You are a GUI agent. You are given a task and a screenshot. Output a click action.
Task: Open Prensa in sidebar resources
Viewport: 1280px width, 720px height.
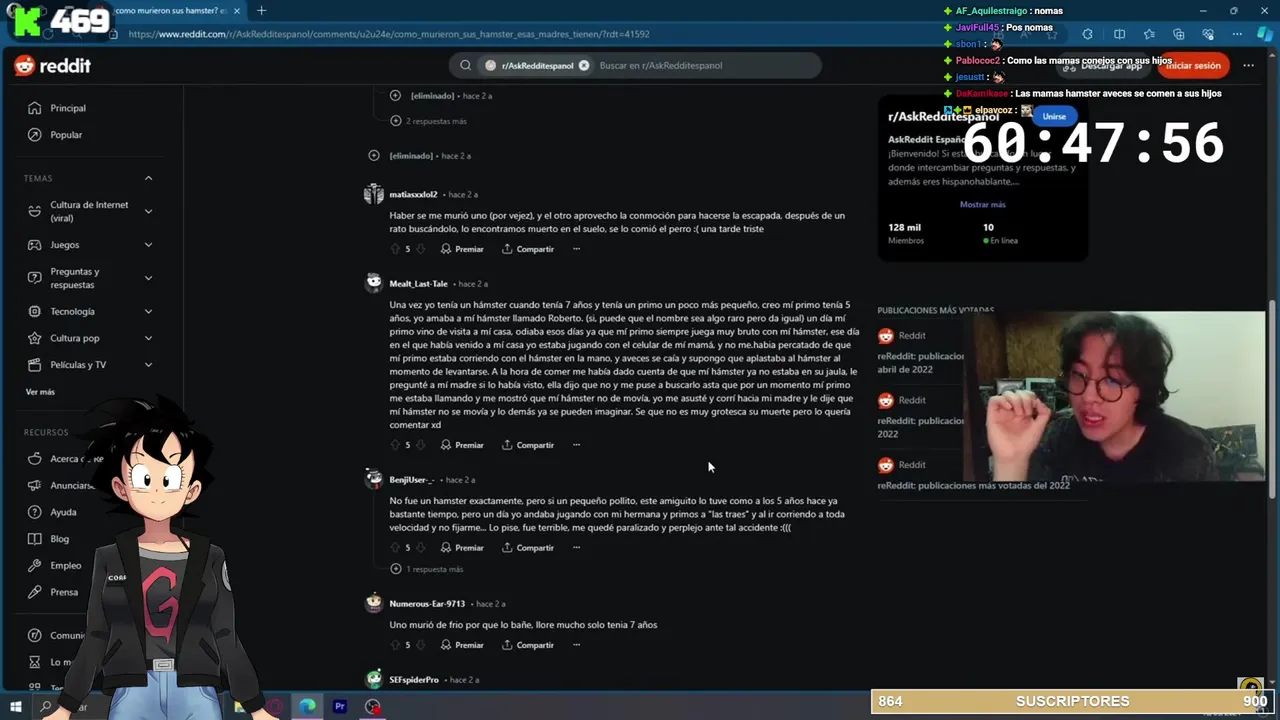pos(64,592)
